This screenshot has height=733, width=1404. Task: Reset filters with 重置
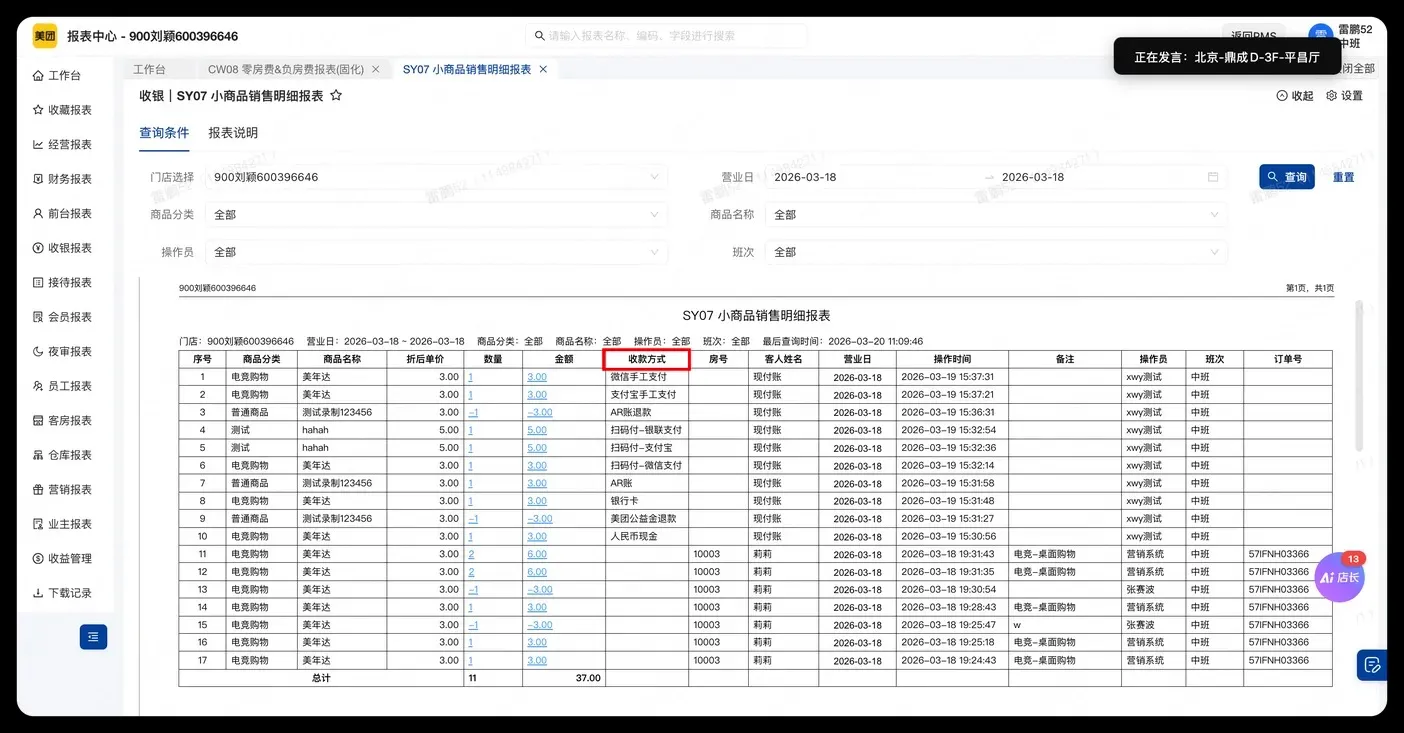1342,176
